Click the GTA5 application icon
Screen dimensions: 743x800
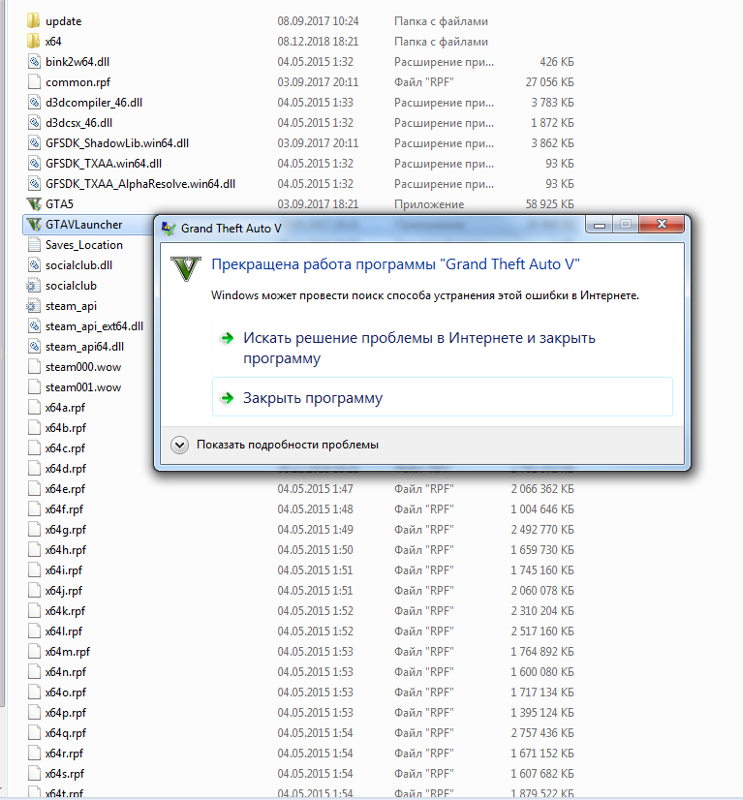[x=34, y=204]
